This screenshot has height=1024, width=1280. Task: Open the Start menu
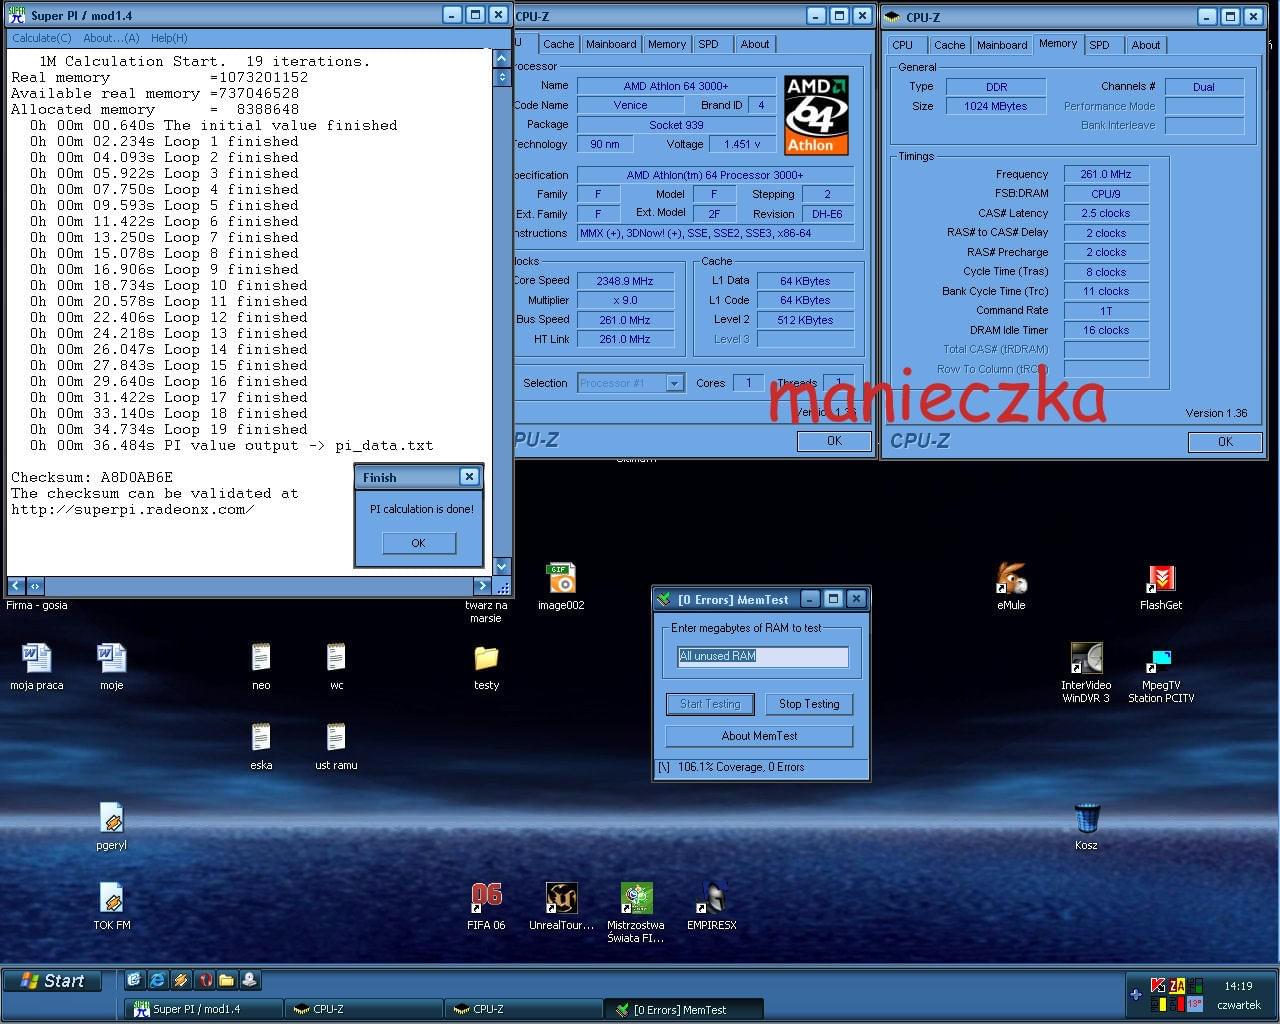53,980
